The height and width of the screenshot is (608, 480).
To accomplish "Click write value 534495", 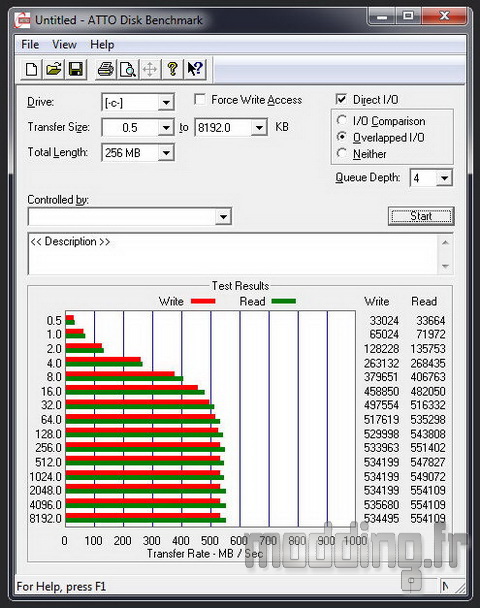I will (381, 518).
